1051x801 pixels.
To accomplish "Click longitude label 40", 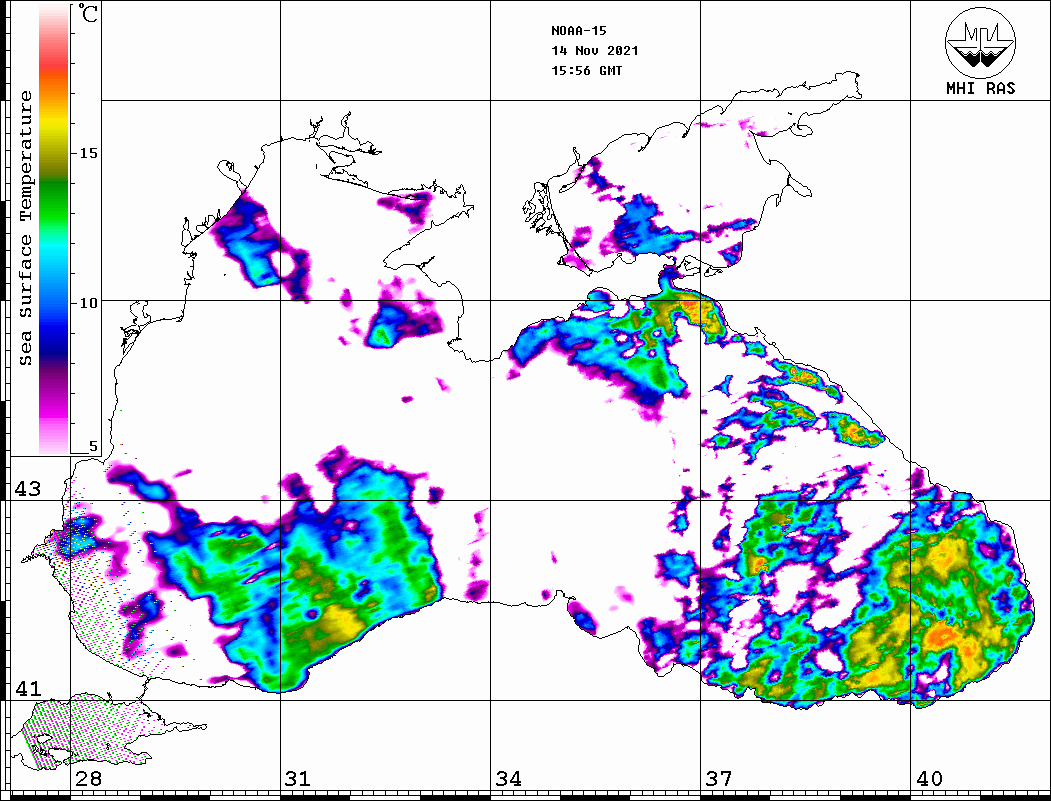I will pyautogui.click(x=929, y=778).
